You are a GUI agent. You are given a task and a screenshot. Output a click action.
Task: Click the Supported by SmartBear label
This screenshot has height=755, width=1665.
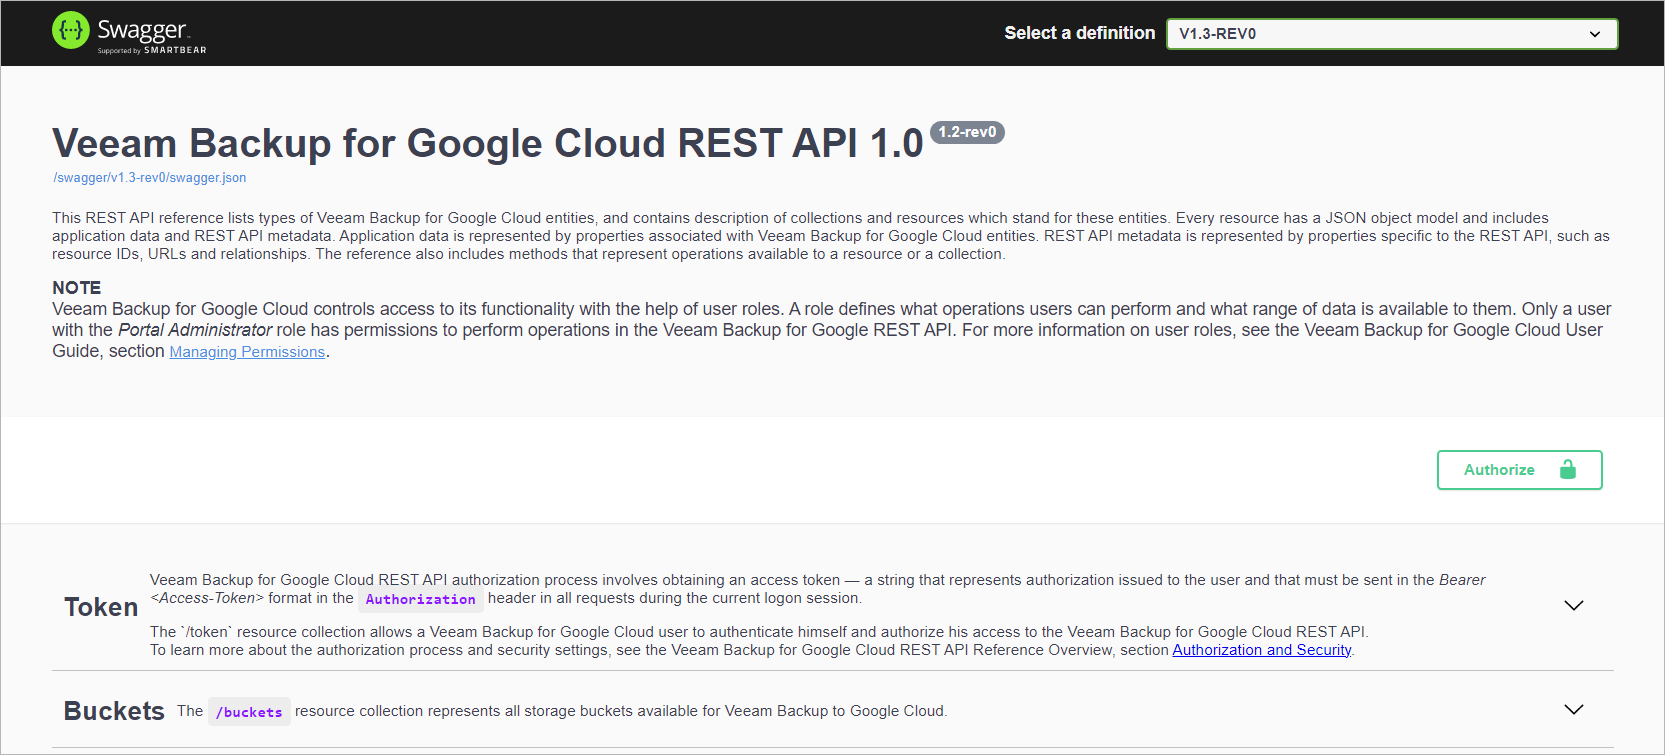click(x=152, y=50)
